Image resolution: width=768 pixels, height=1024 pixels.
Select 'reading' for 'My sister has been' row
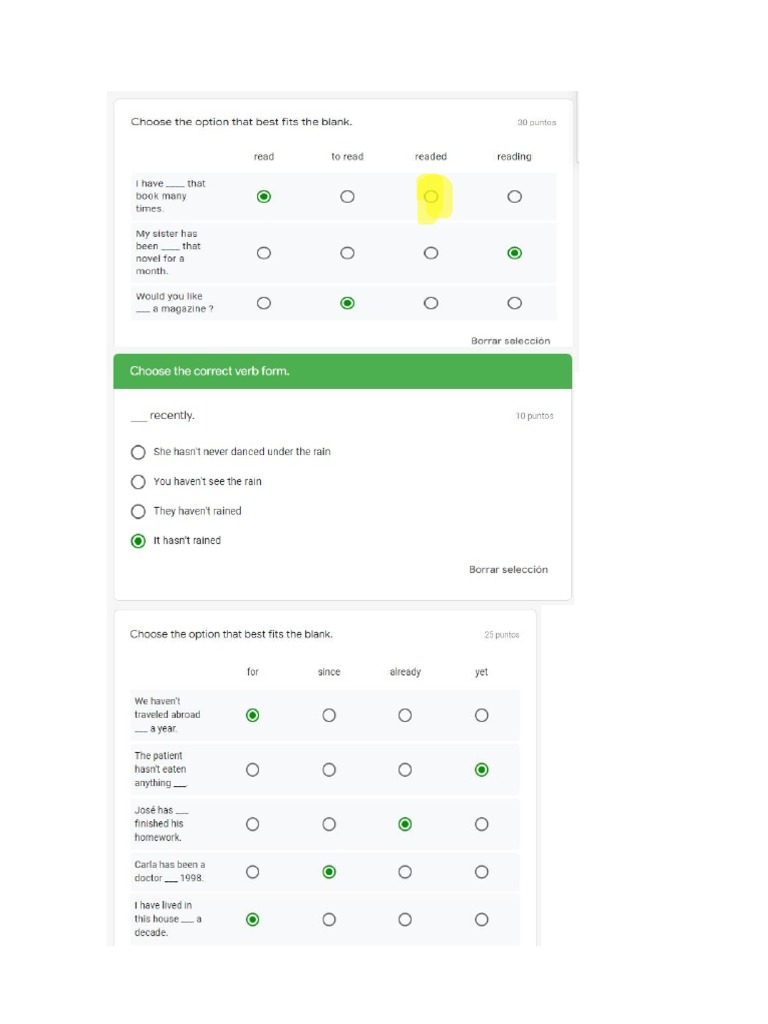(x=514, y=253)
